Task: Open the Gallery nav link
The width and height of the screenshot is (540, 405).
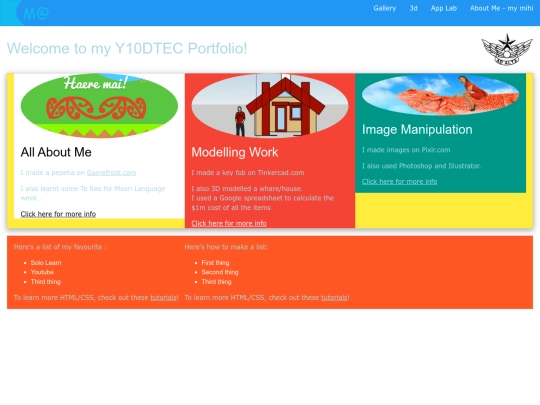Action: (x=384, y=8)
